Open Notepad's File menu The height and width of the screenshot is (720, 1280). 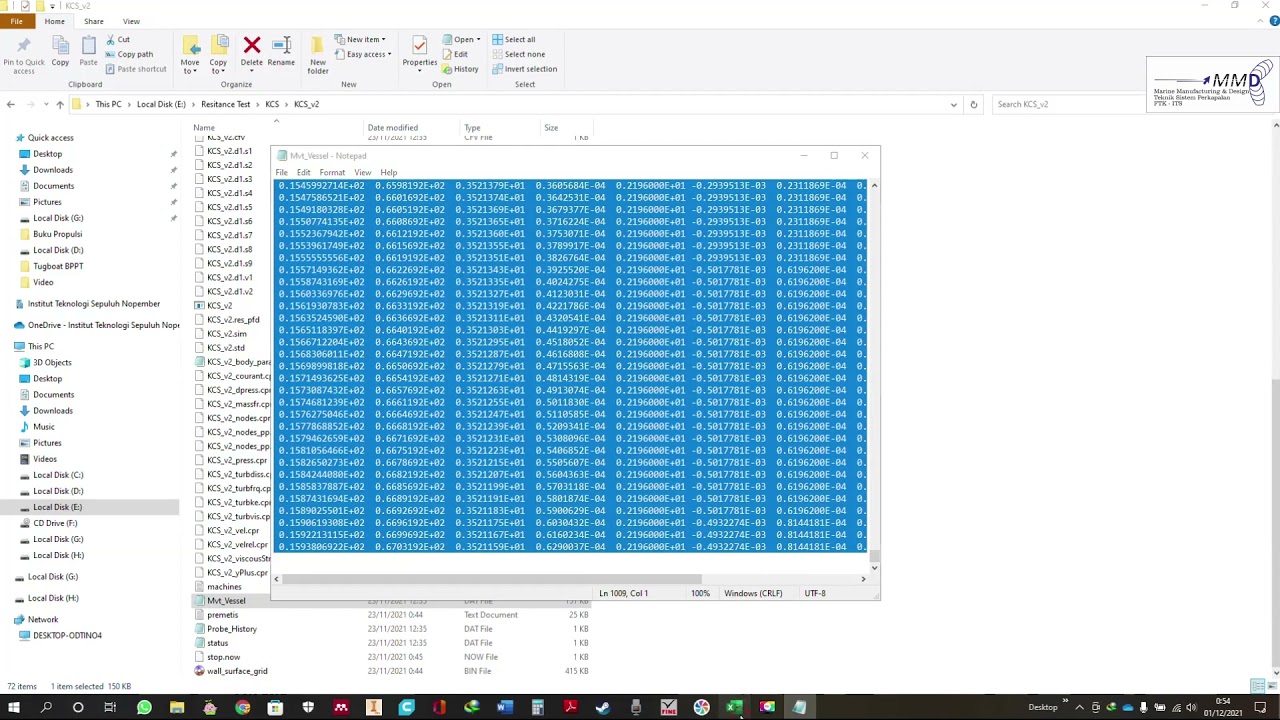(x=282, y=172)
